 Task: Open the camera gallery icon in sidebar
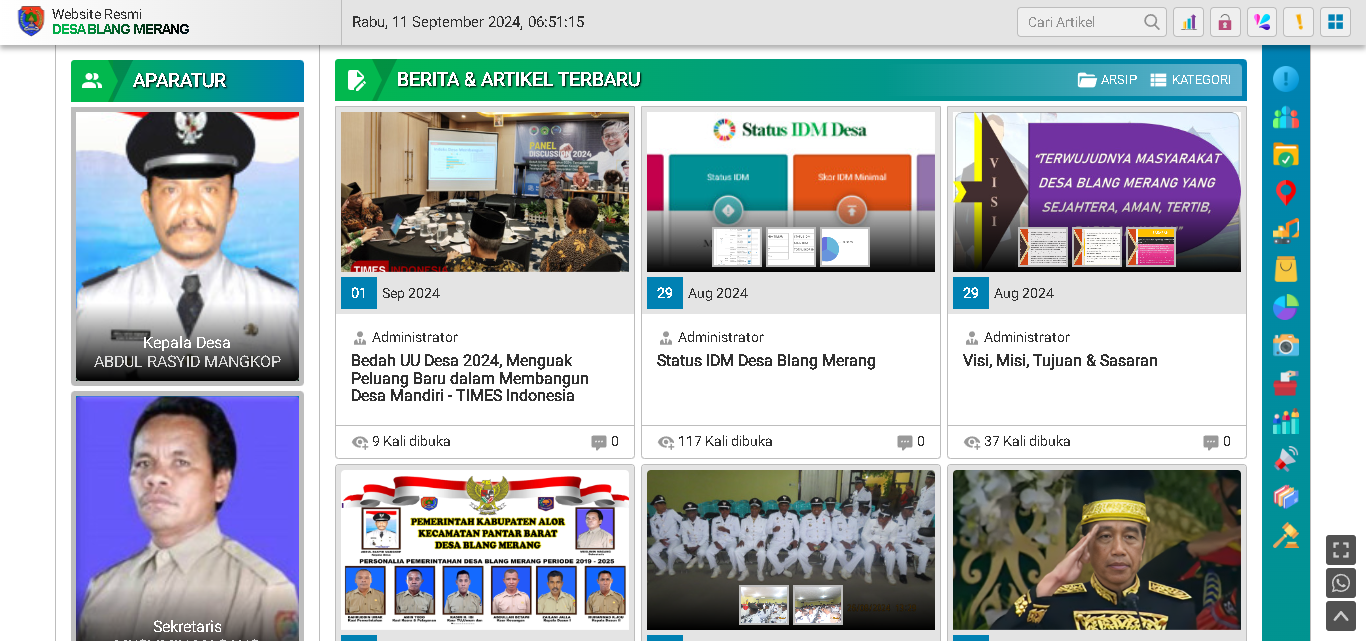[1286, 345]
